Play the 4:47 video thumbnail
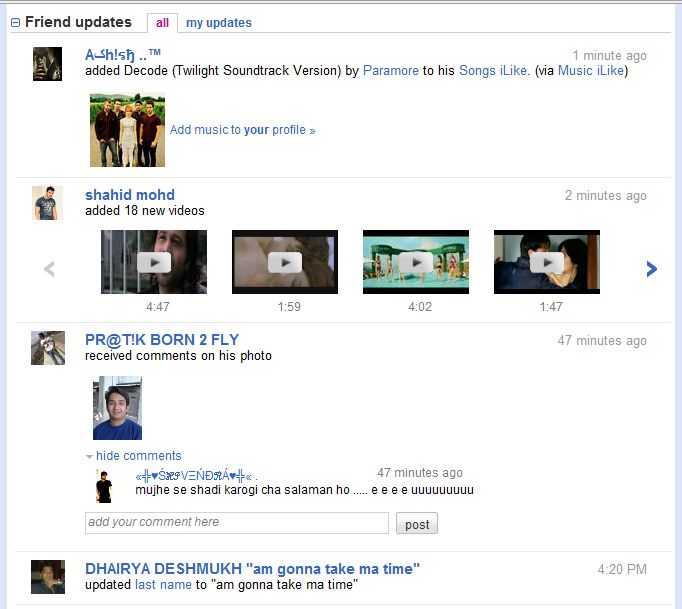Viewport: 682px width, 609px height. [154, 262]
